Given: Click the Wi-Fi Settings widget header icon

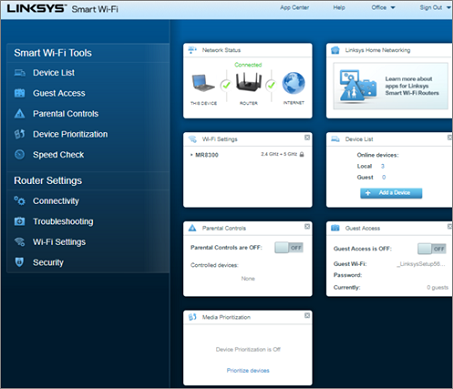Looking at the screenshot, I should click(x=192, y=139).
